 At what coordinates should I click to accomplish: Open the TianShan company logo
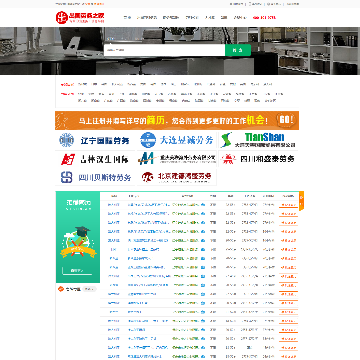coord(258,140)
